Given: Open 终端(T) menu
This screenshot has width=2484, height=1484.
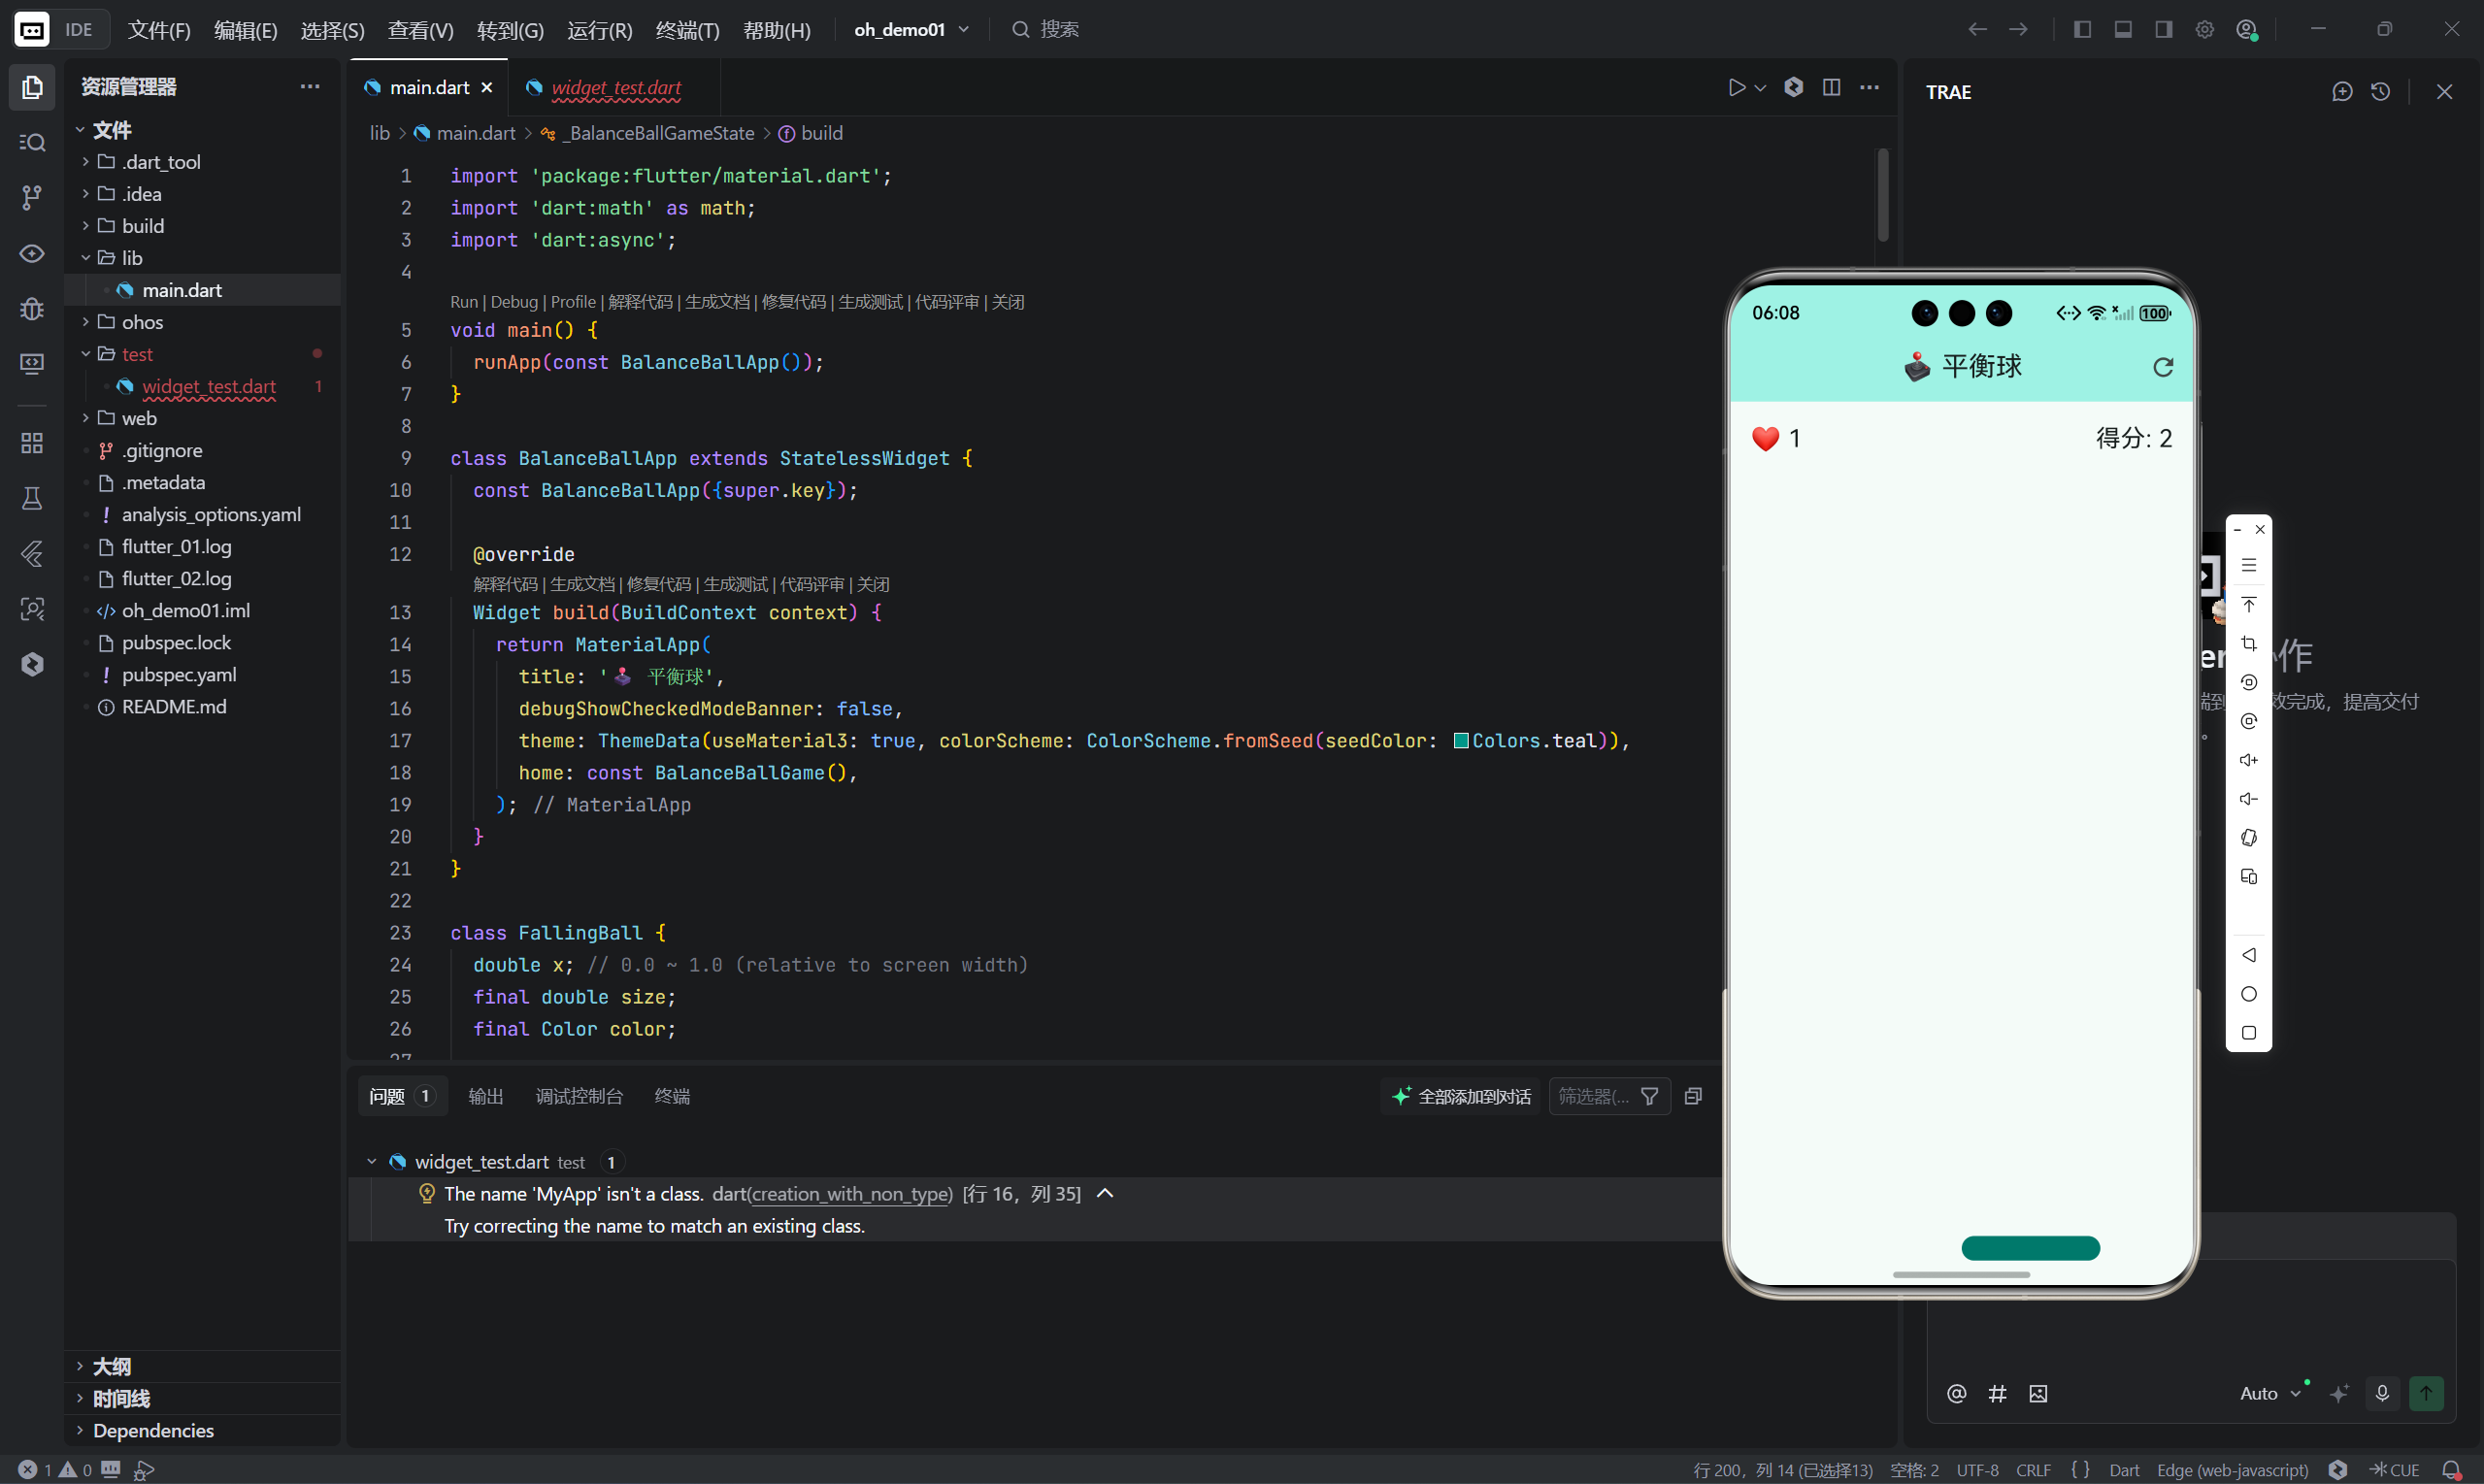Looking at the screenshot, I should click(x=687, y=30).
